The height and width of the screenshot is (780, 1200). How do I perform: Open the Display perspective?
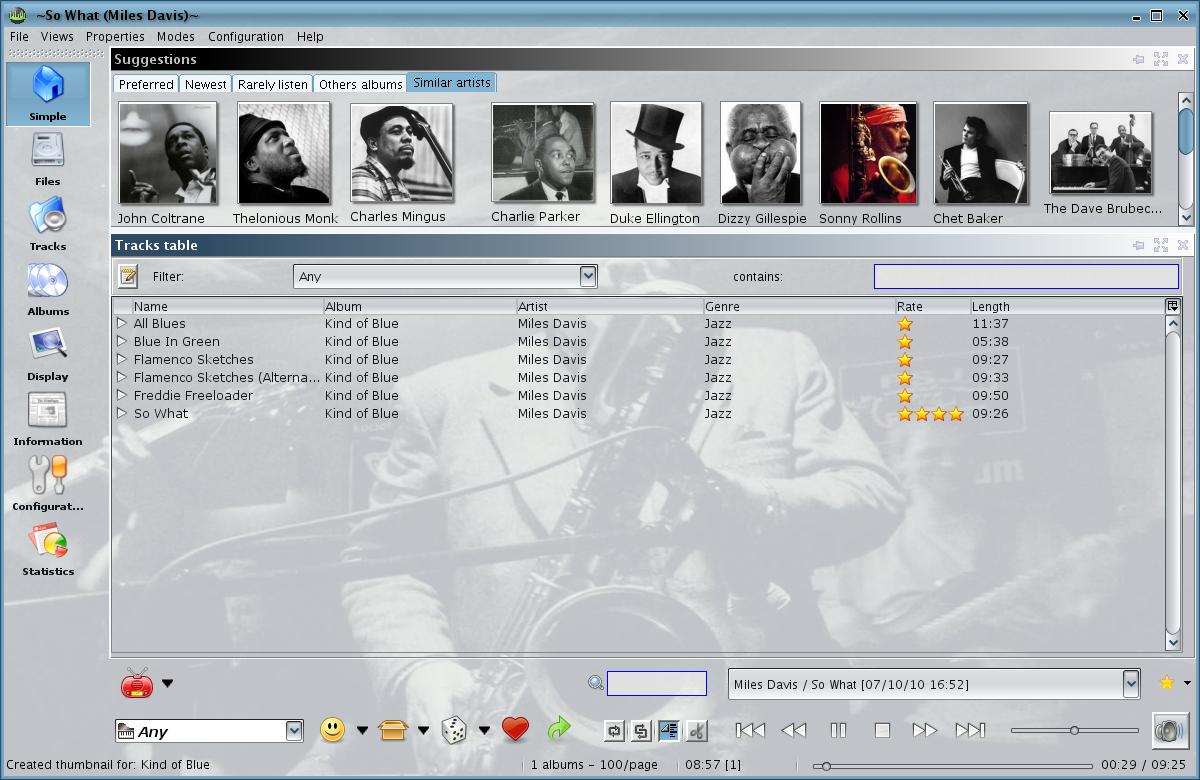(x=48, y=354)
